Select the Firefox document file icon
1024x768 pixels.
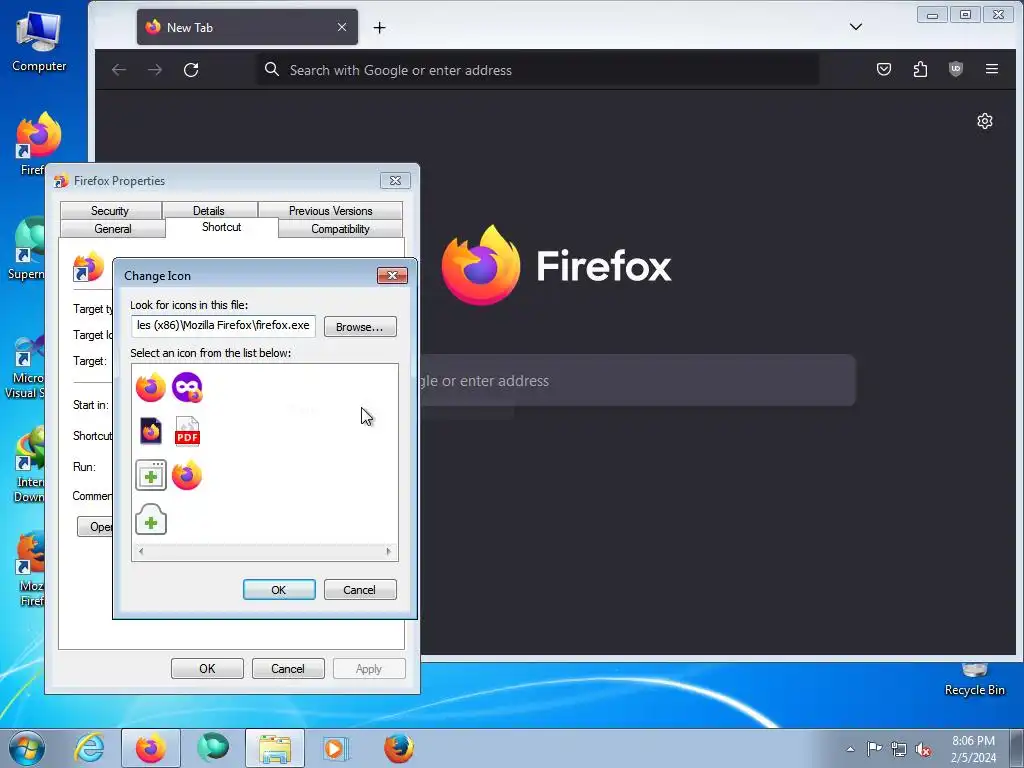point(151,431)
